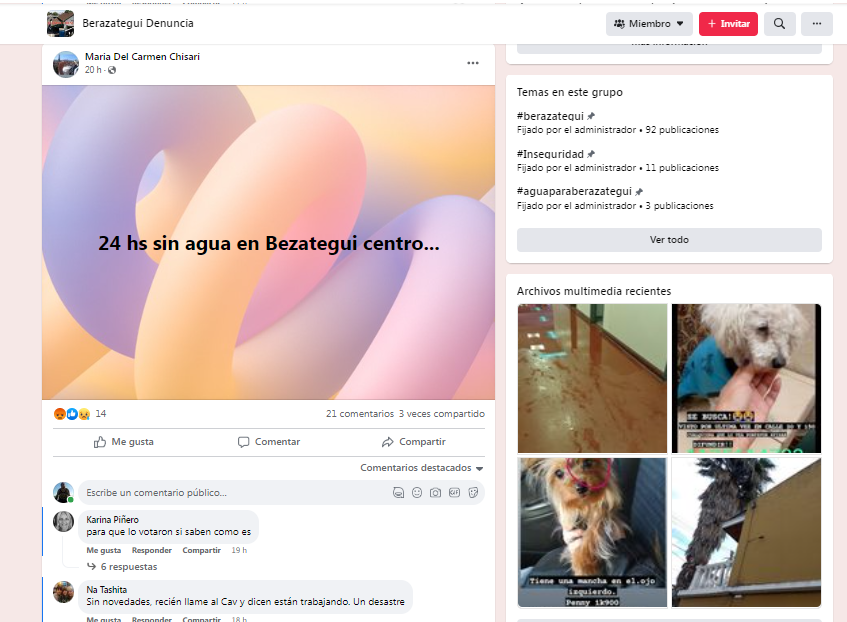Open the post options three-dots menu
Screen dimensions: 847x622
click(x=472, y=63)
